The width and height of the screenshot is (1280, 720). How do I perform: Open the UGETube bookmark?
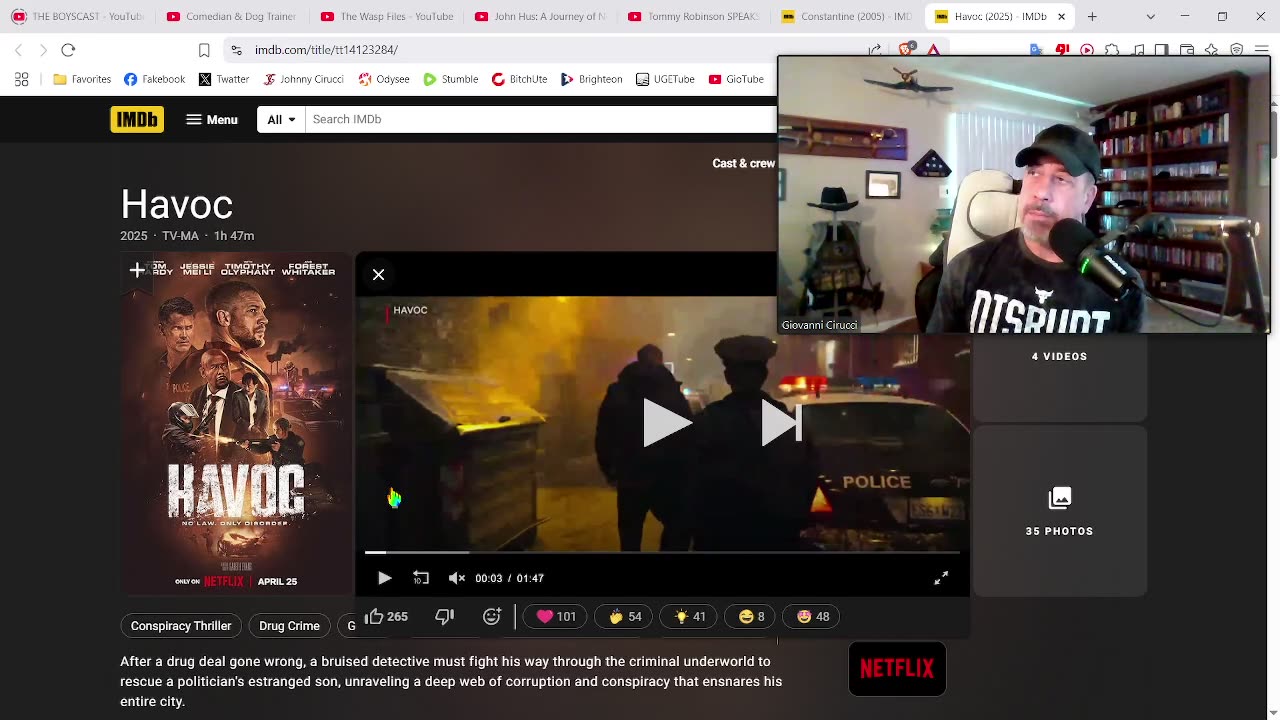tap(664, 79)
